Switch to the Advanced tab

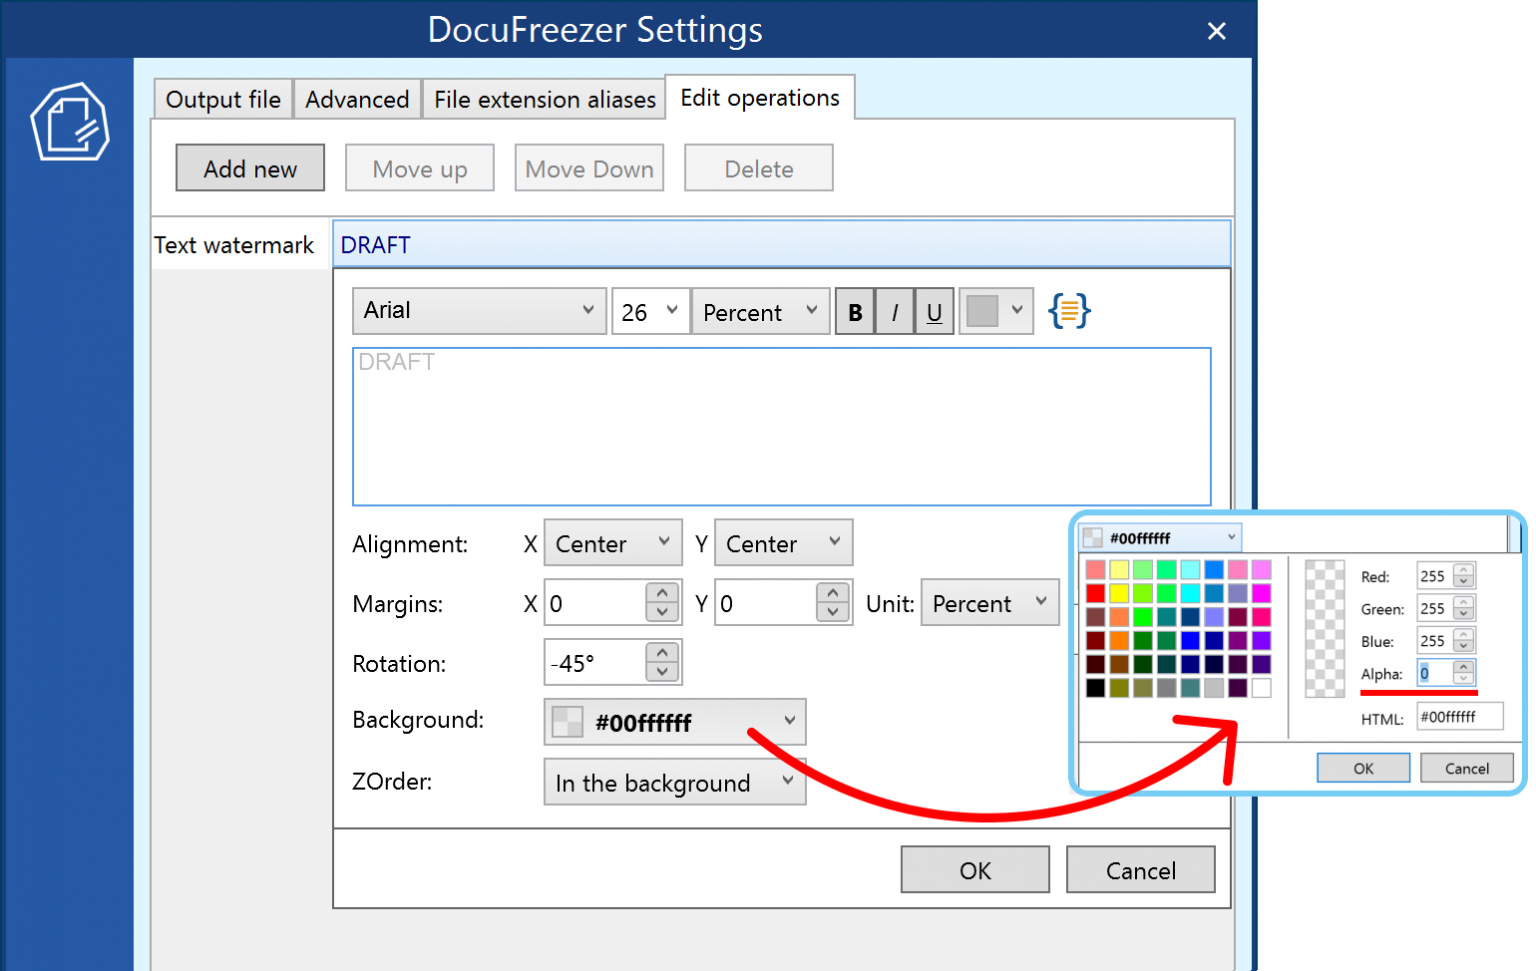[x=356, y=98]
